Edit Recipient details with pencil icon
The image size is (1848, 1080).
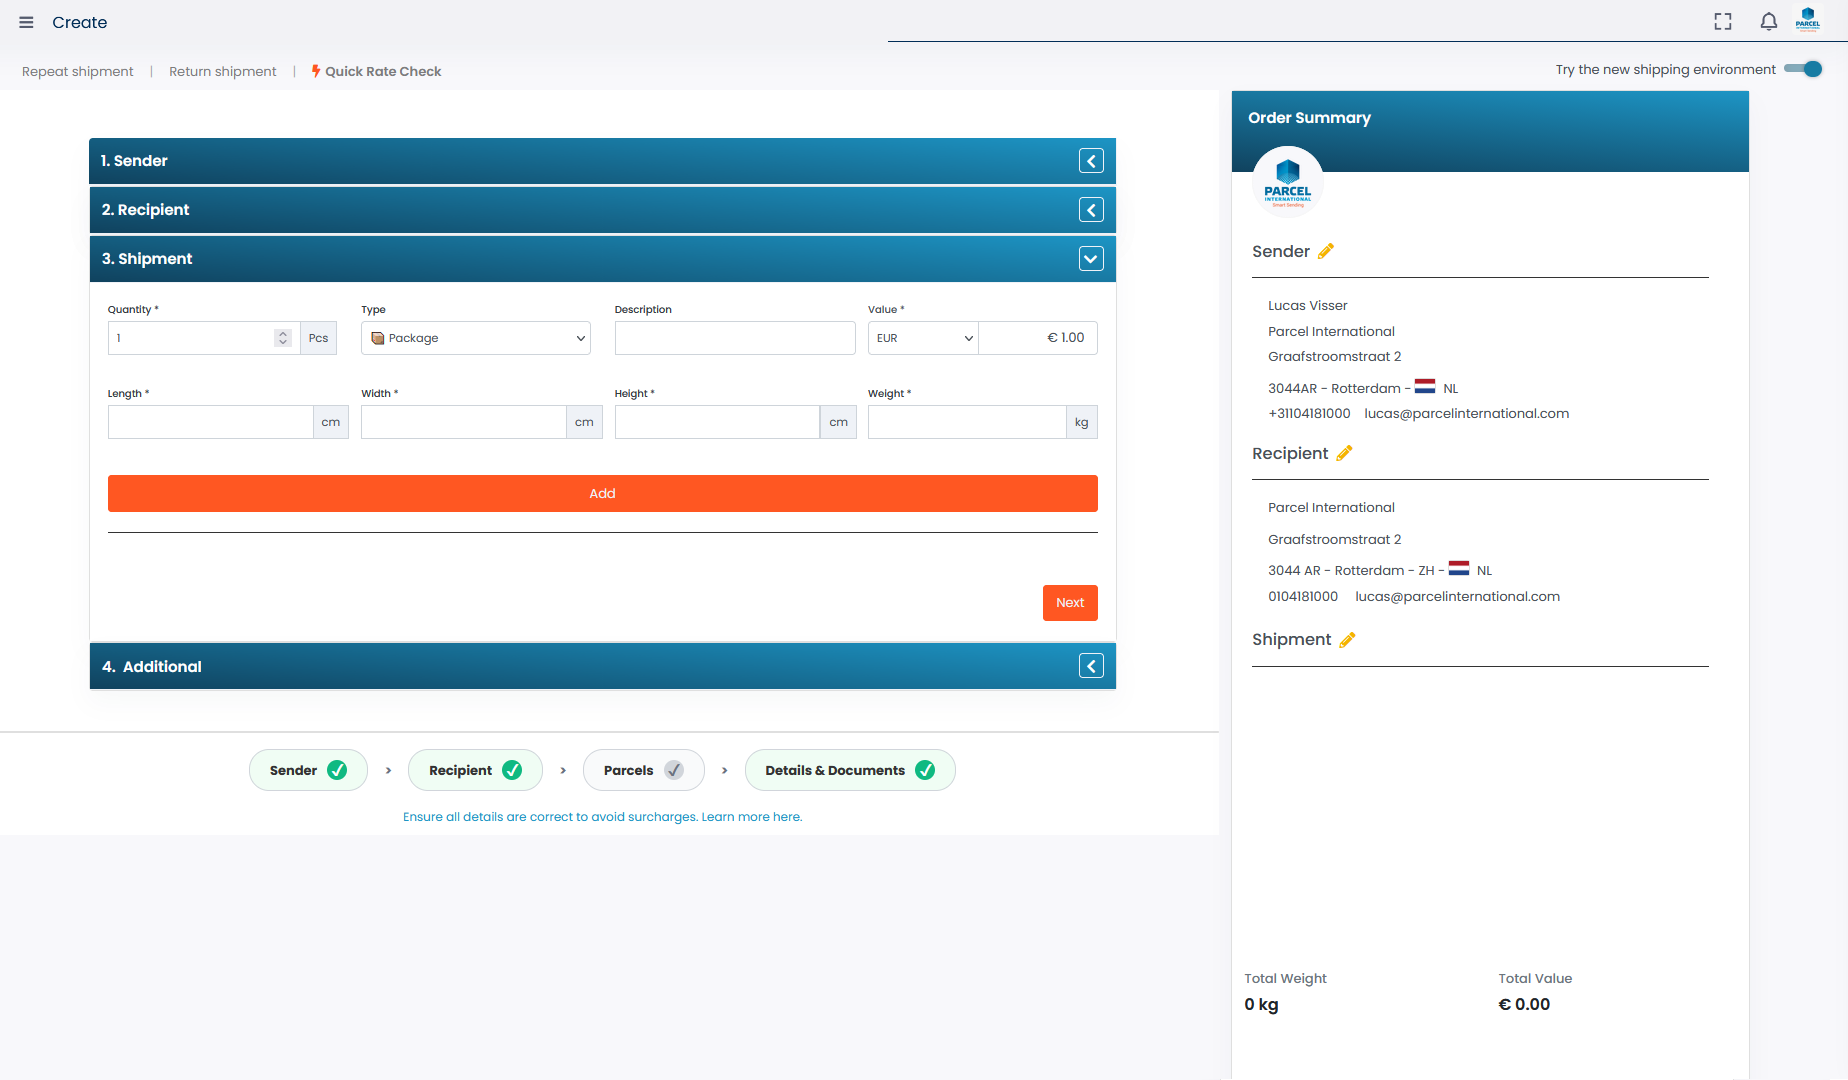(1344, 454)
